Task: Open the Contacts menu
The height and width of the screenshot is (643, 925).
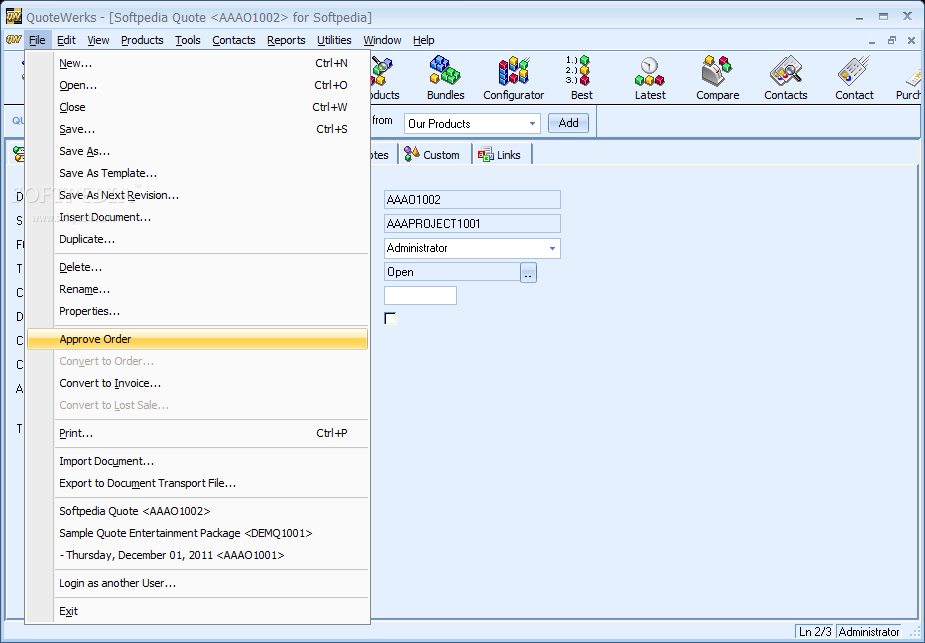Action: [234, 40]
